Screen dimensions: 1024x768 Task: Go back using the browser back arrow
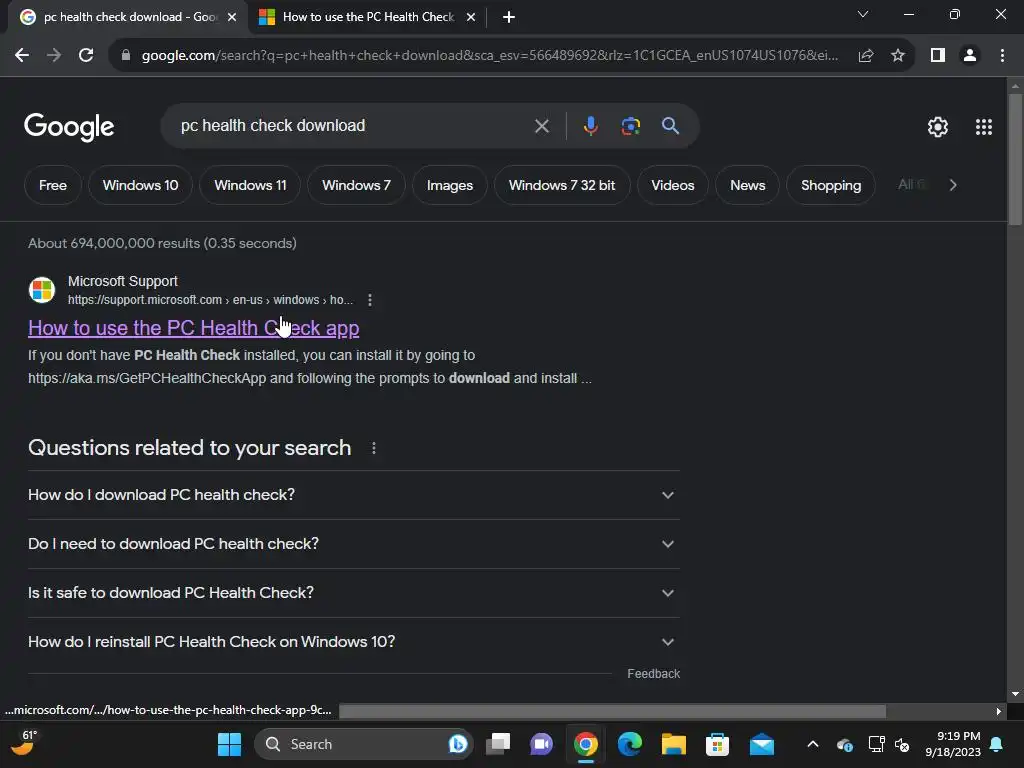pyautogui.click(x=22, y=56)
